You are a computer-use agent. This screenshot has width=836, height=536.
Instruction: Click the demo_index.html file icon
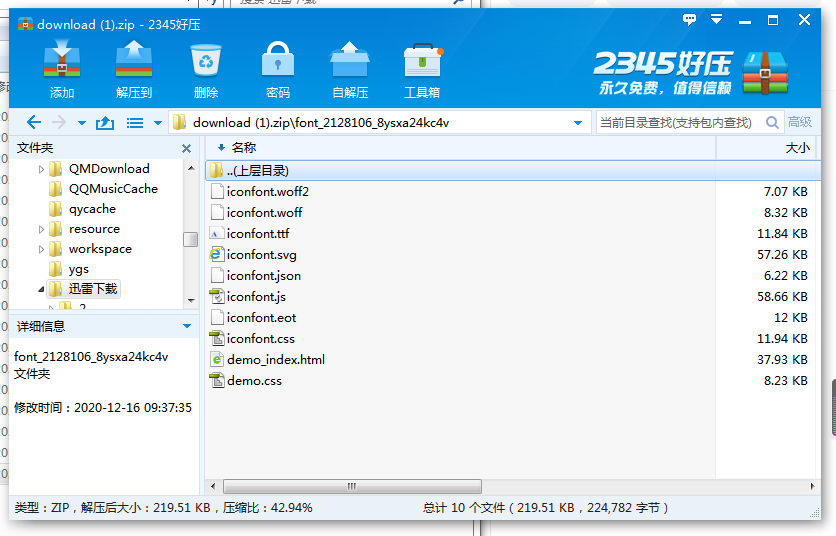216,360
